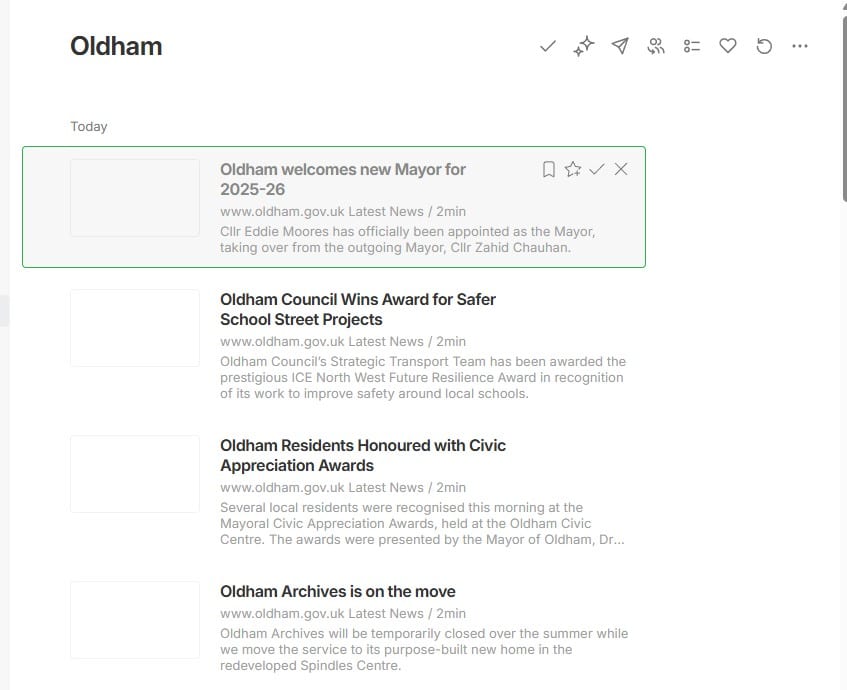Star the new Mayor article

click(x=573, y=169)
